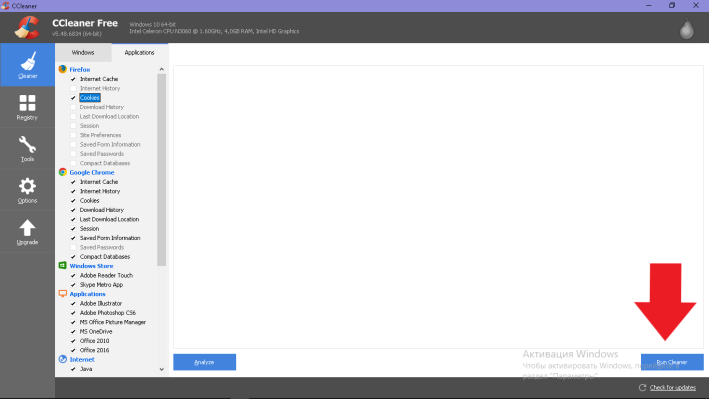The width and height of the screenshot is (709, 399).
Task: Select the Google Chrome category heading
Action: [x=92, y=172]
